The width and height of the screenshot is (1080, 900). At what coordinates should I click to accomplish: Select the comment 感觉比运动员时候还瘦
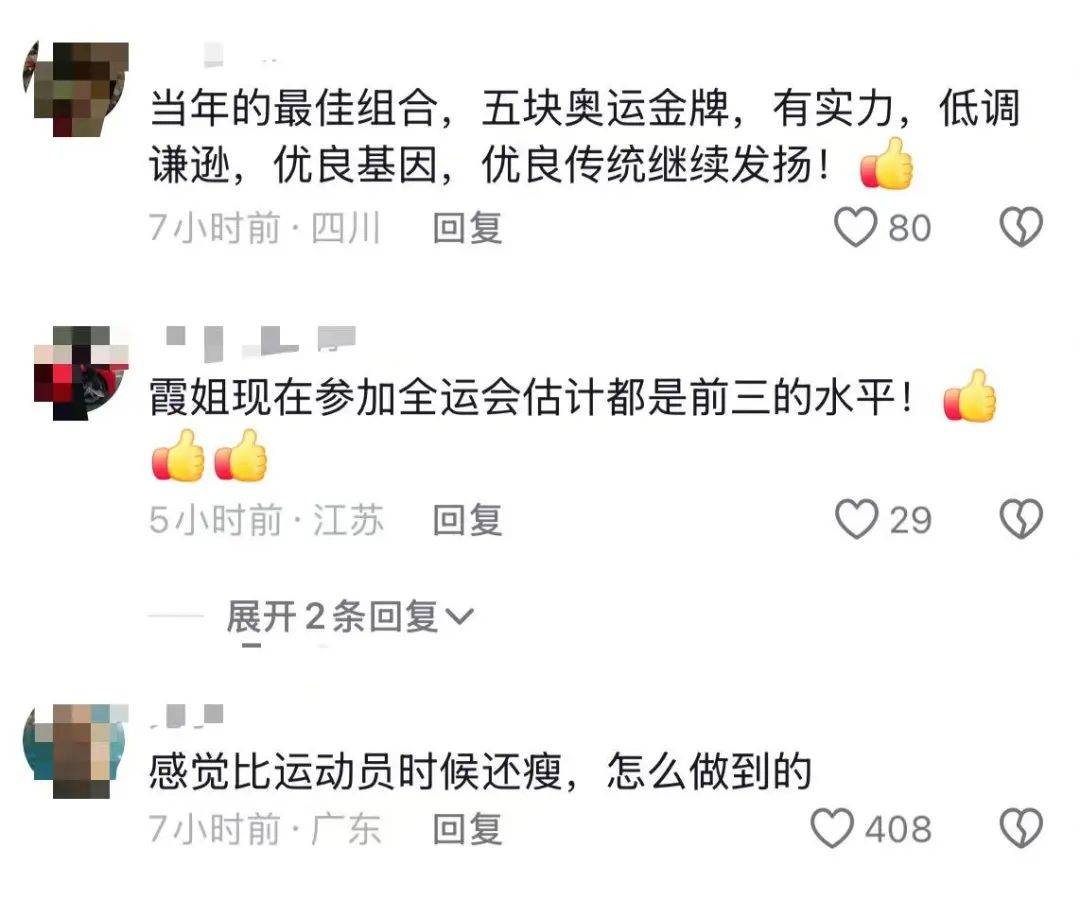[480, 771]
